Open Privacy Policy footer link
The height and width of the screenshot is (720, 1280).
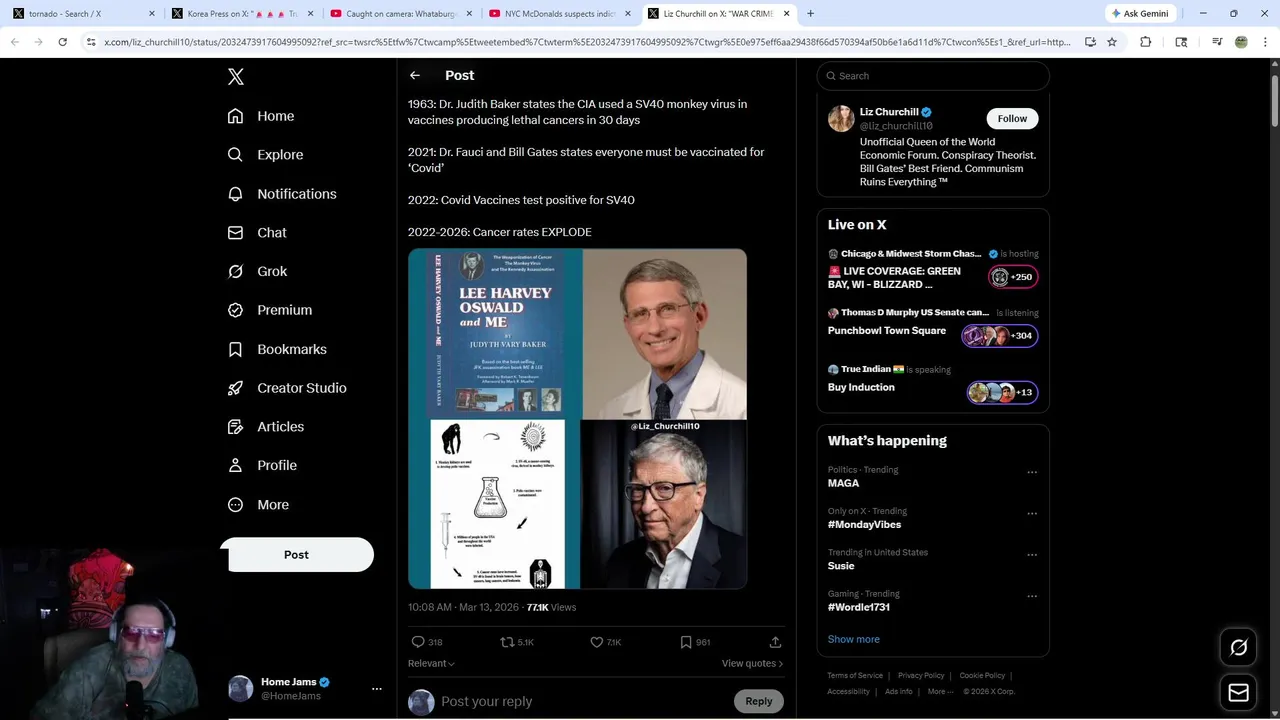pyautogui.click(x=921, y=675)
